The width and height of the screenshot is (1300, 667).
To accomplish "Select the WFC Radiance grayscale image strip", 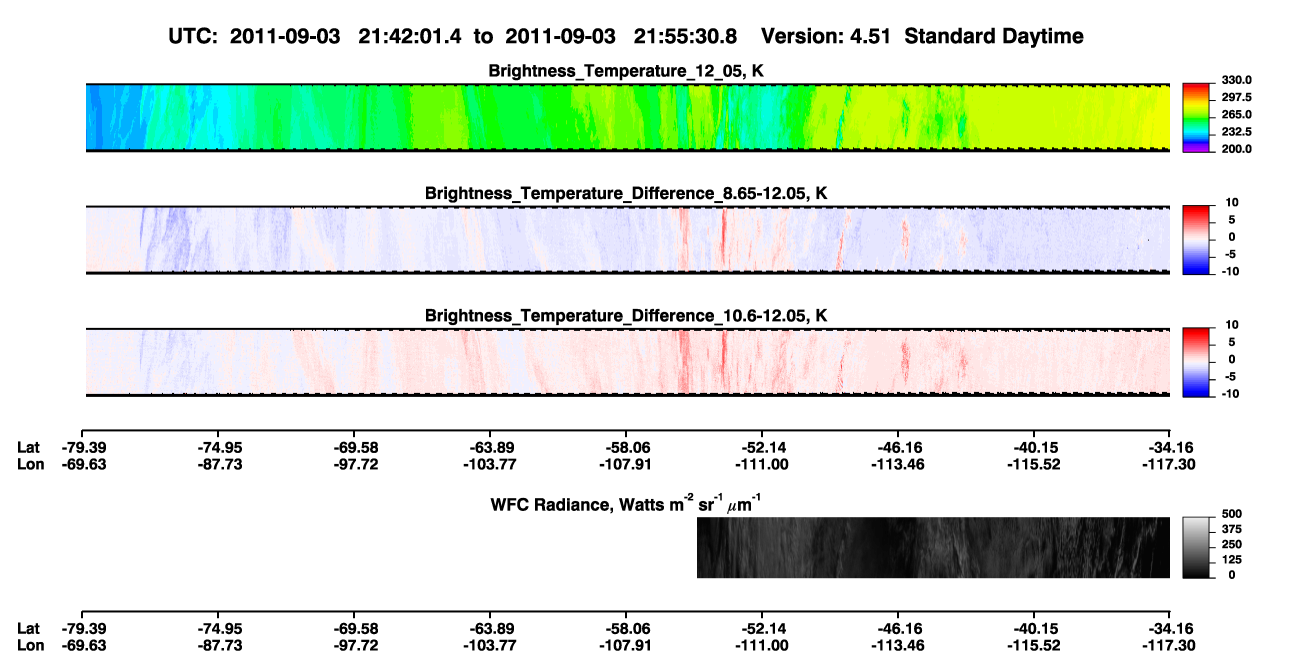I will 933,547.
